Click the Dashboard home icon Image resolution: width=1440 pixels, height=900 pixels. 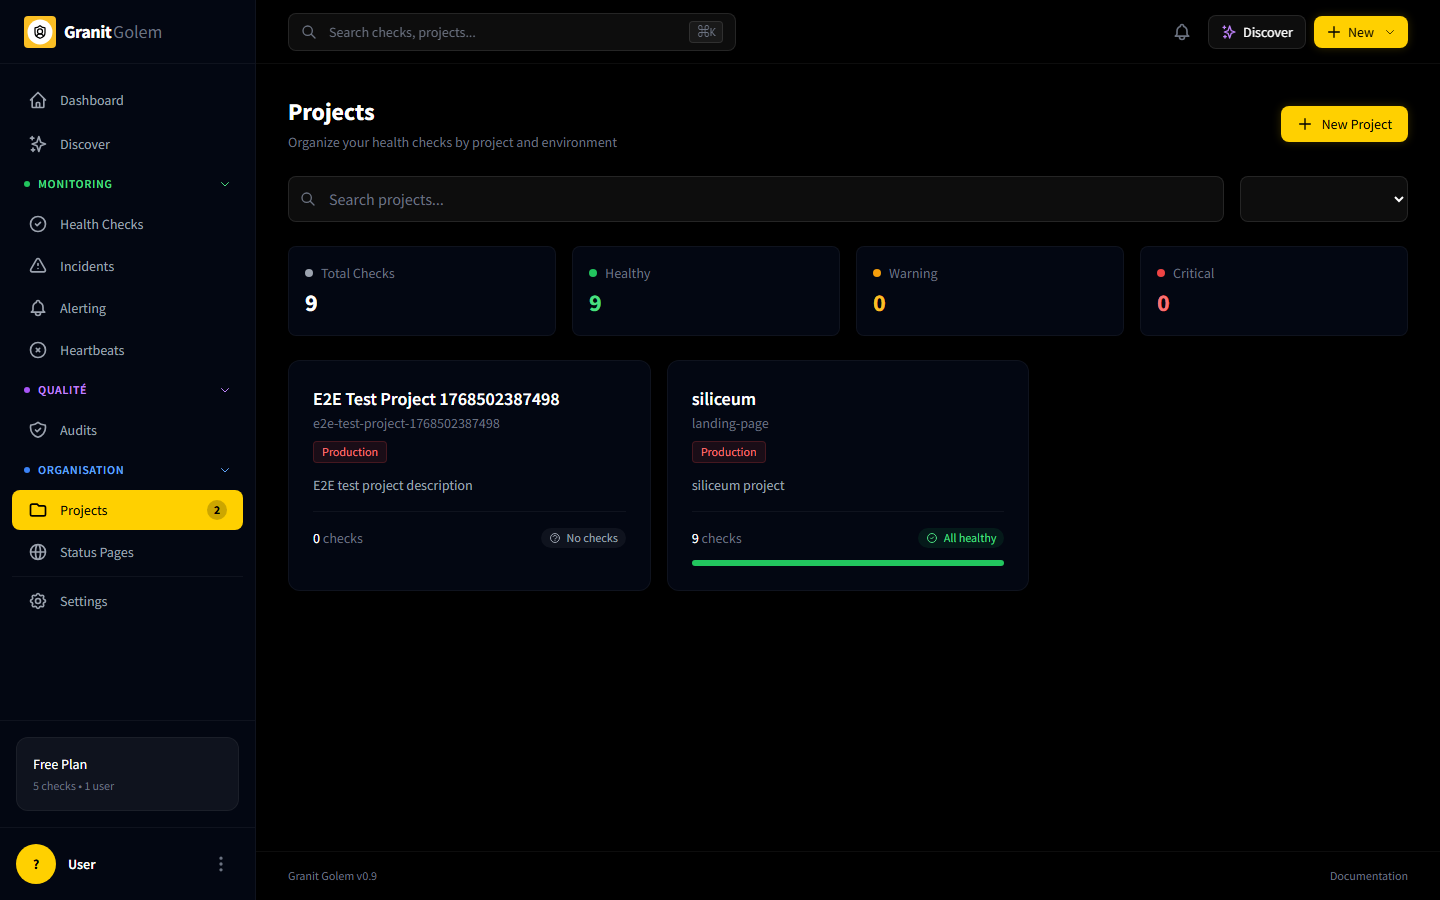click(x=38, y=100)
